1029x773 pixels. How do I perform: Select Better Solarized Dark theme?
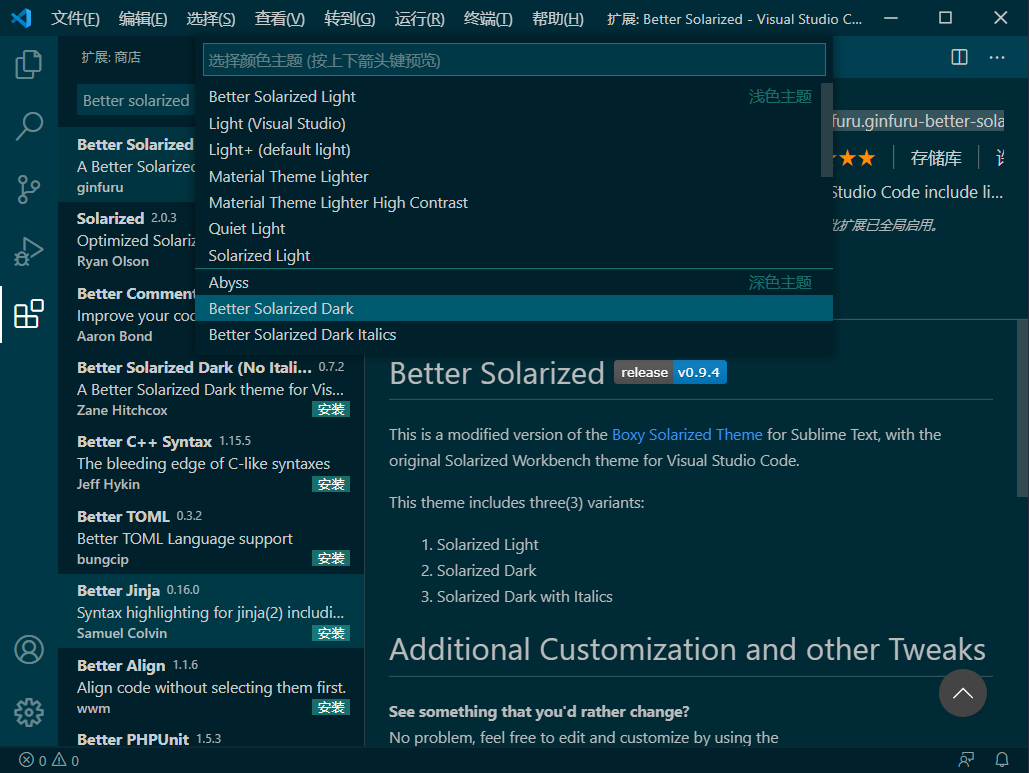514,308
